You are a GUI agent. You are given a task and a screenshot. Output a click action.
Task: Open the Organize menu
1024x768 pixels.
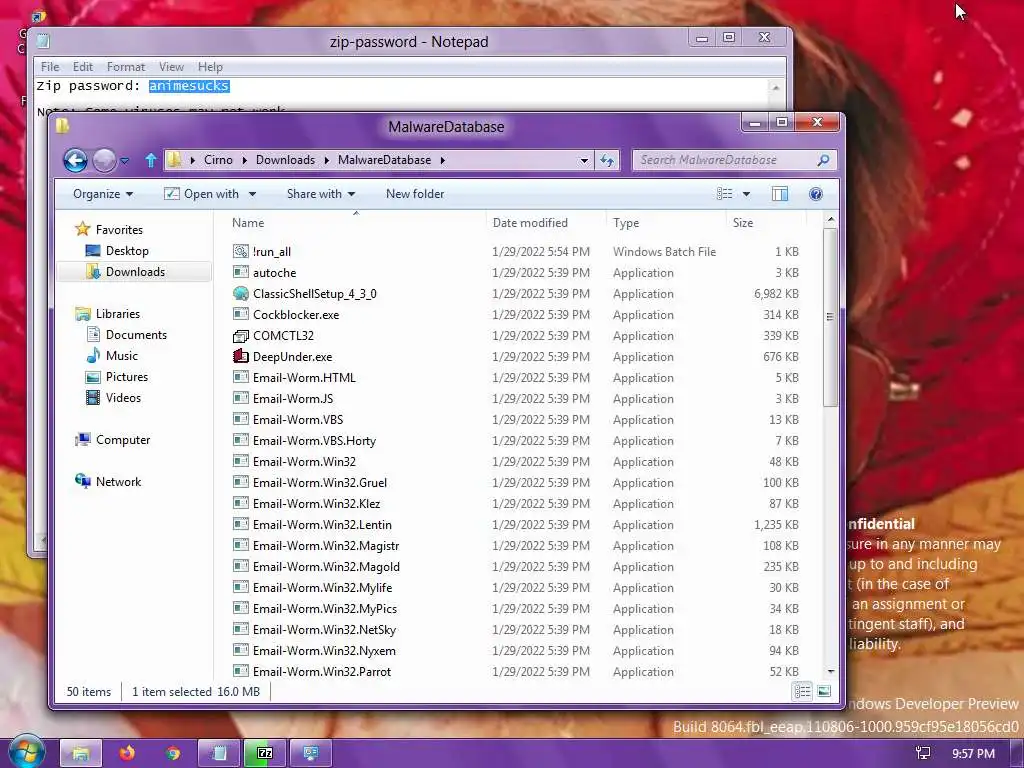(103, 194)
